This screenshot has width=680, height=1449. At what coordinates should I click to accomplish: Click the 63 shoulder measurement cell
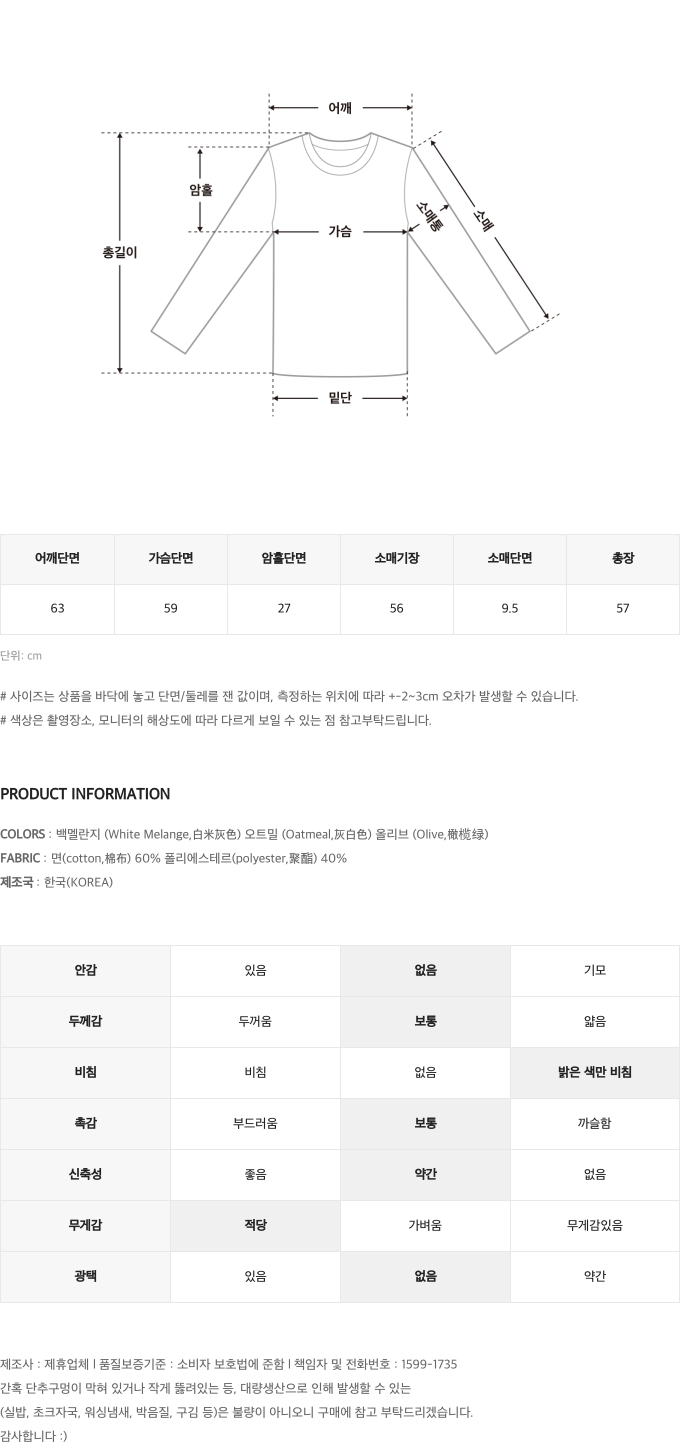(57, 609)
